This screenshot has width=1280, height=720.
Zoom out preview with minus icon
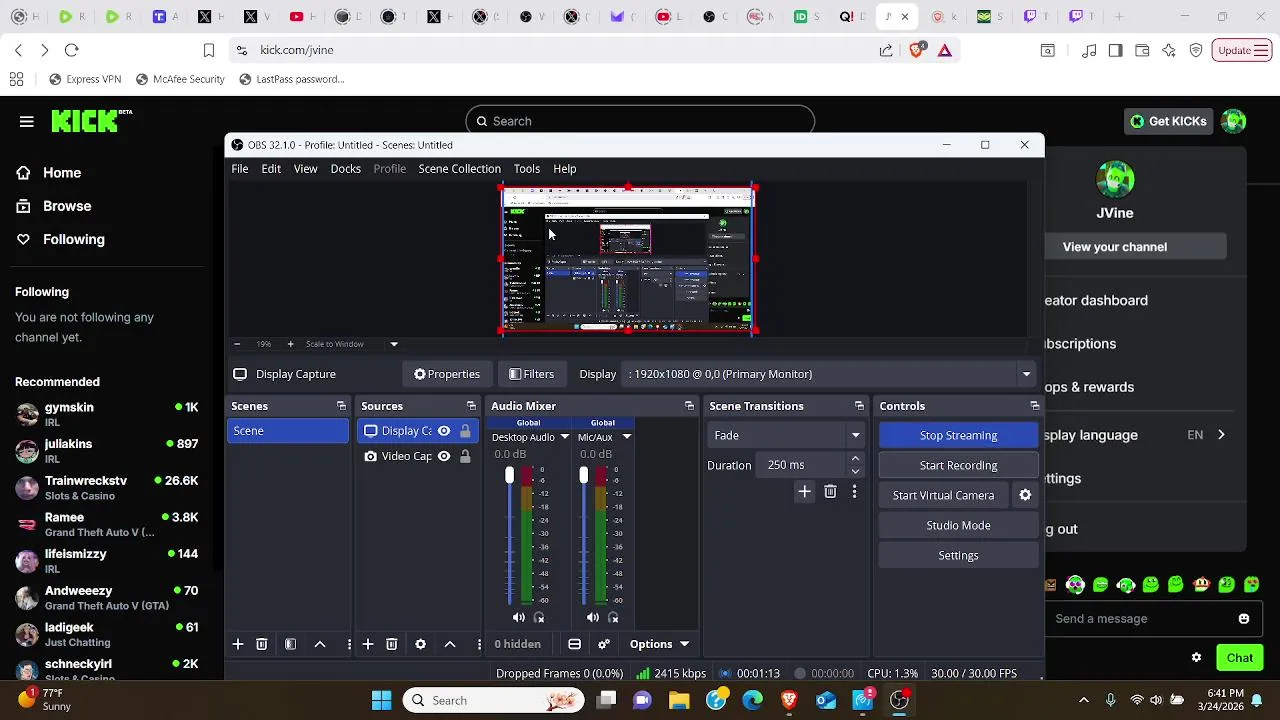pyautogui.click(x=237, y=344)
